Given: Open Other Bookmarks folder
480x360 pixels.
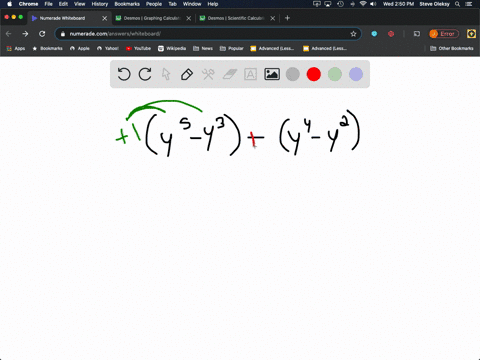Looking at the screenshot, I should click(x=452, y=48).
